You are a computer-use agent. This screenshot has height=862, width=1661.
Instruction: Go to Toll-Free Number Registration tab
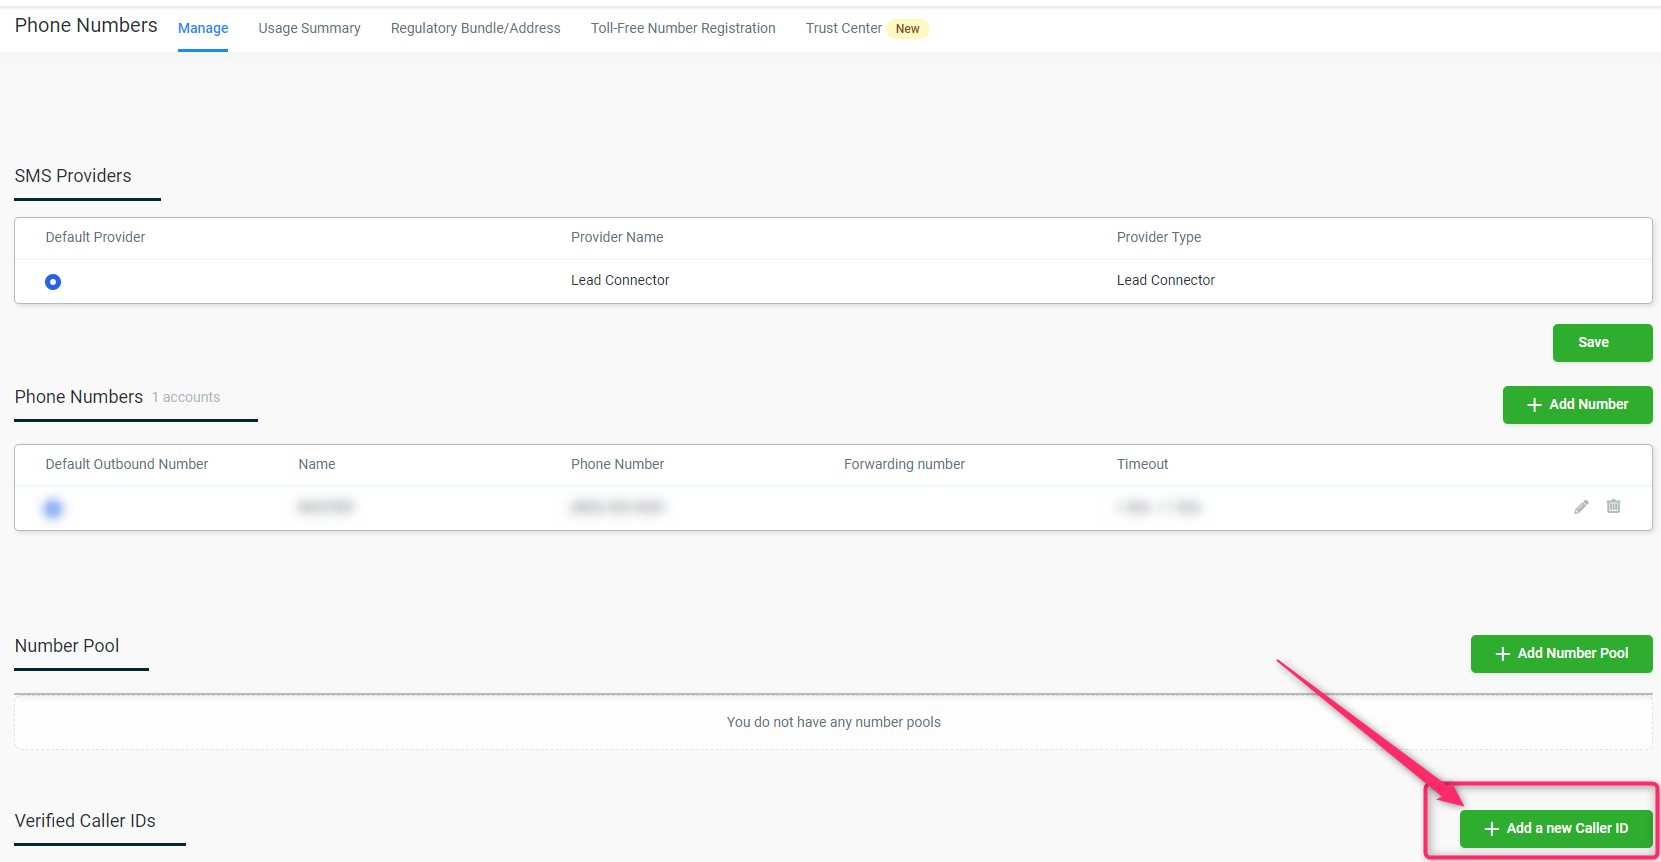pos(683,28)
